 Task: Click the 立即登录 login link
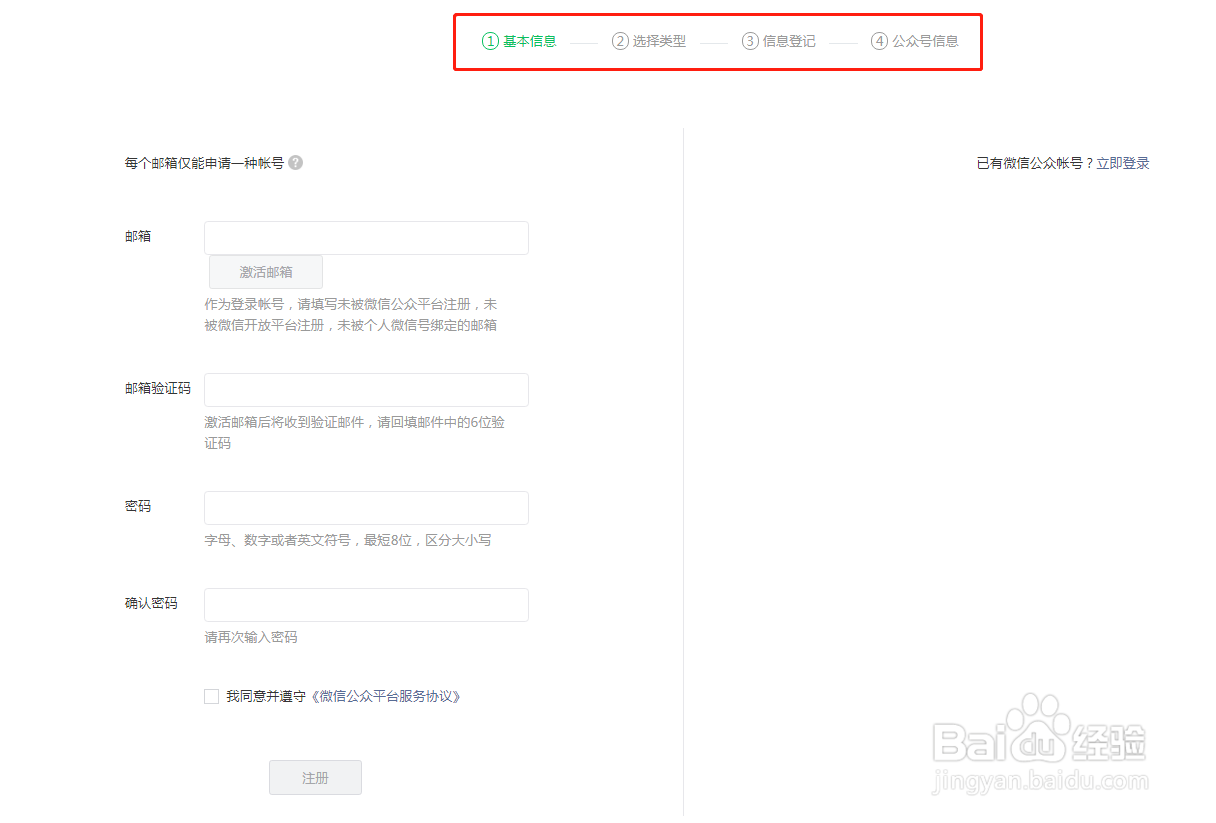pos(1123,163)
